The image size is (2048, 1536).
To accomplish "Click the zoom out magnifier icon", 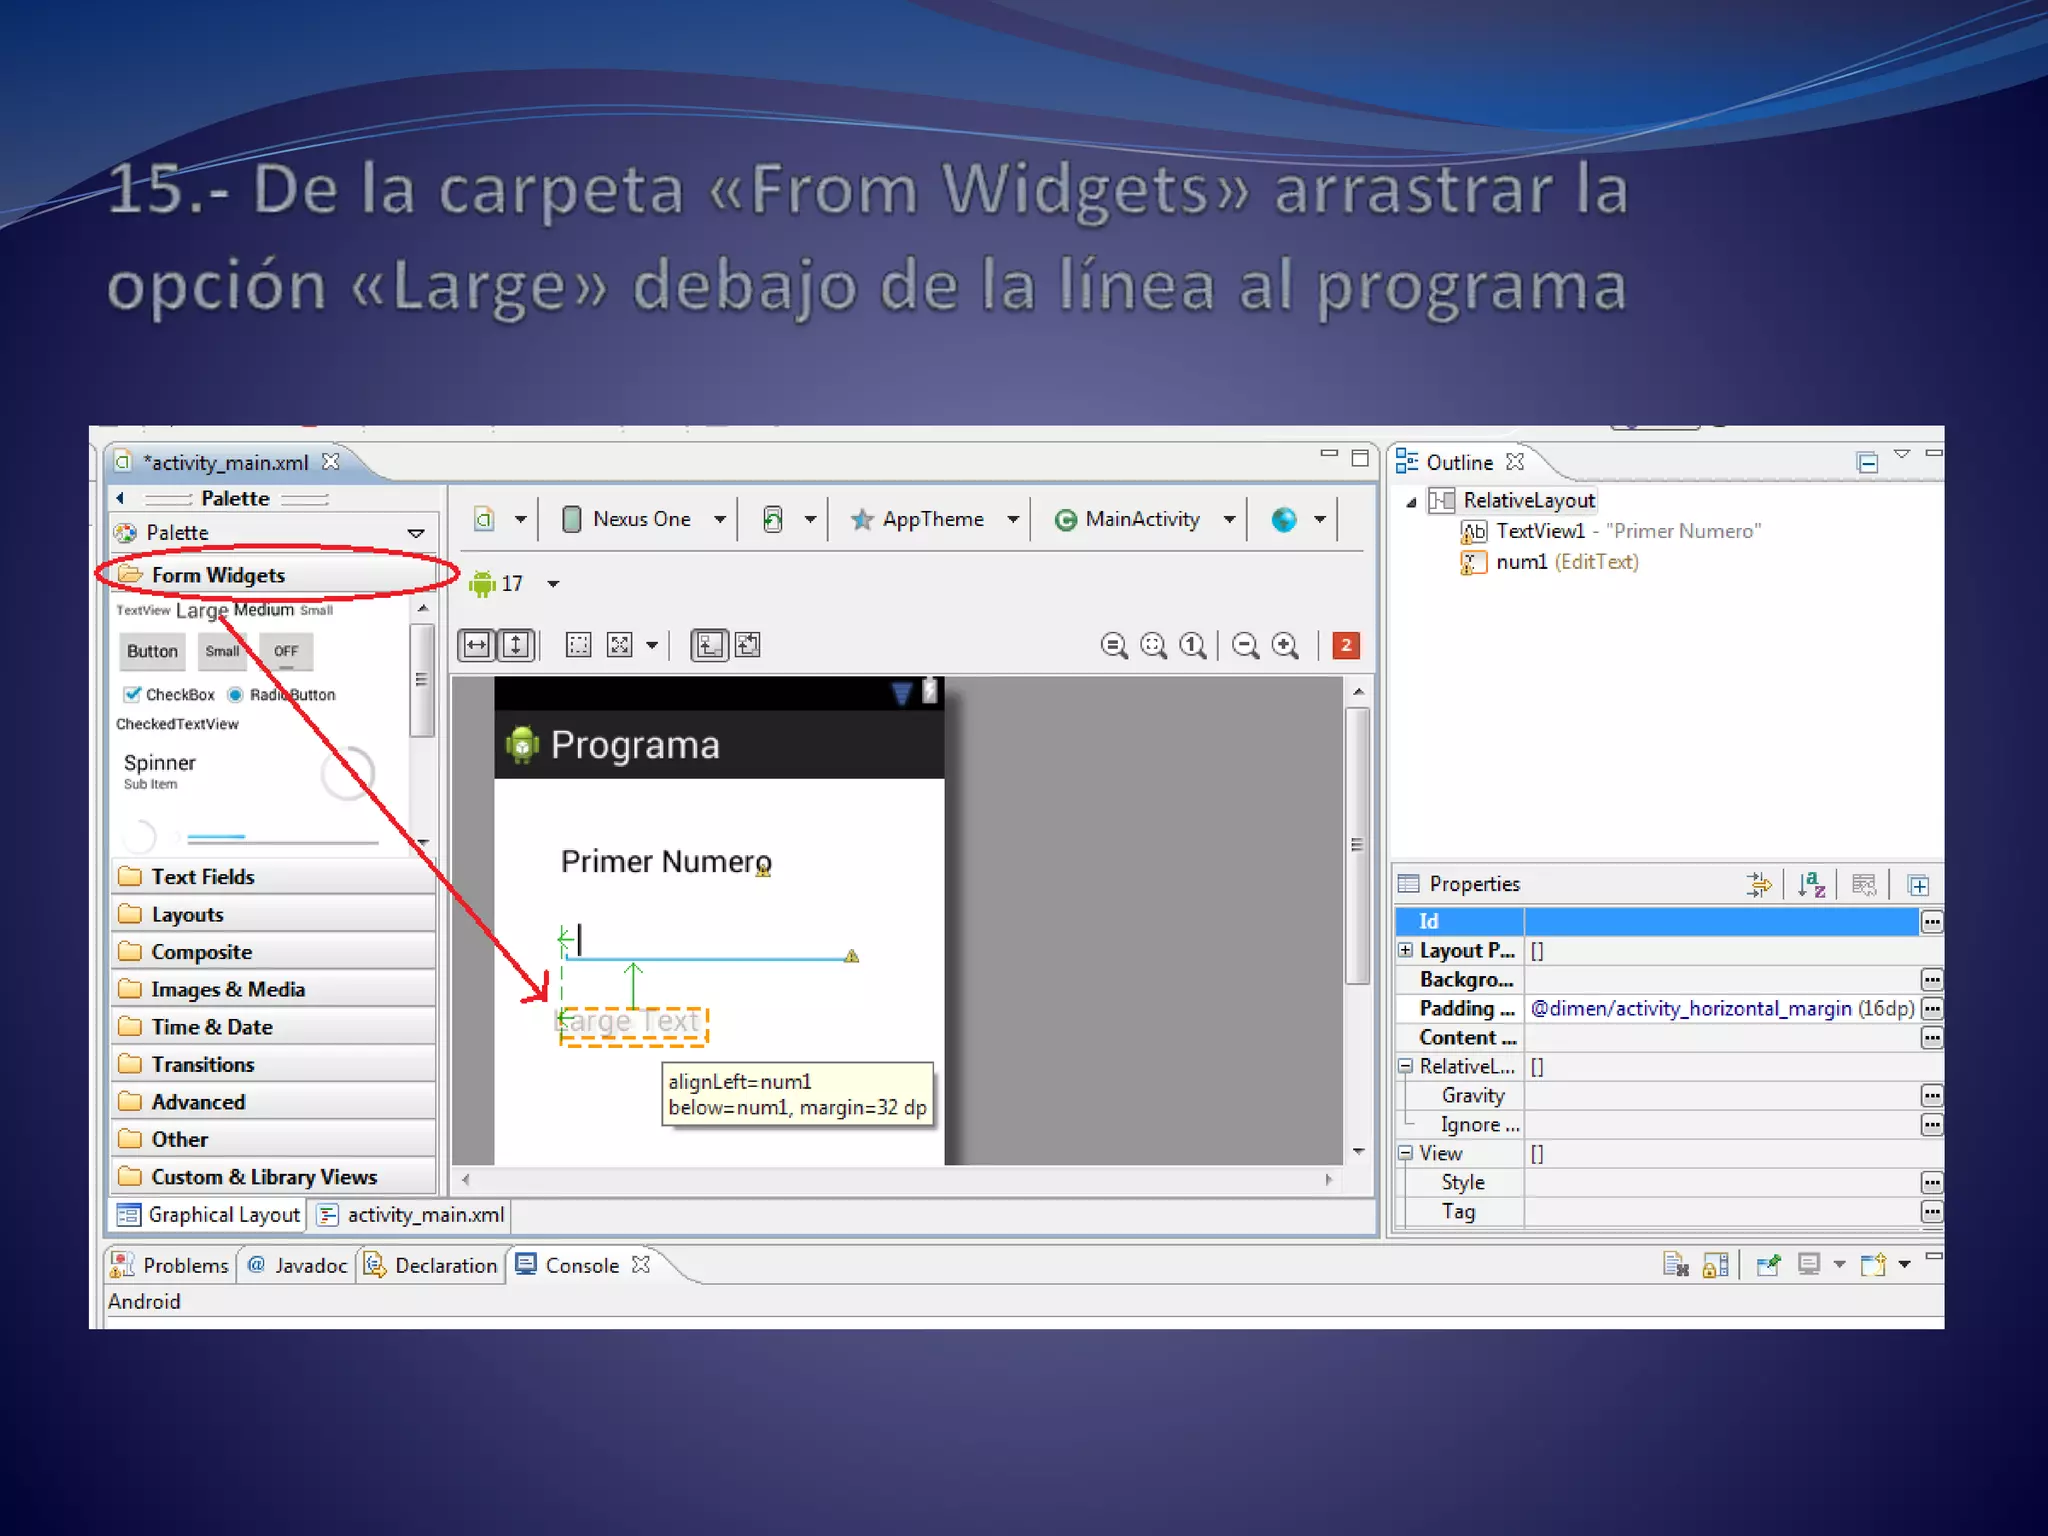I will tap(1245, 646).
